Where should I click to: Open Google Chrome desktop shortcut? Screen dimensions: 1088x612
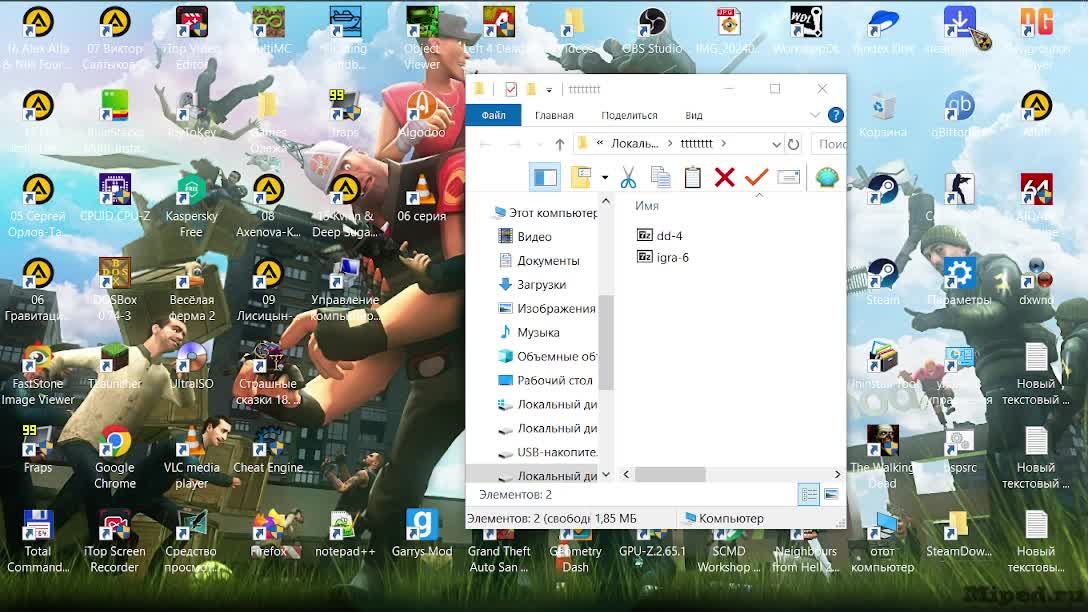click(x=115, y=458)
